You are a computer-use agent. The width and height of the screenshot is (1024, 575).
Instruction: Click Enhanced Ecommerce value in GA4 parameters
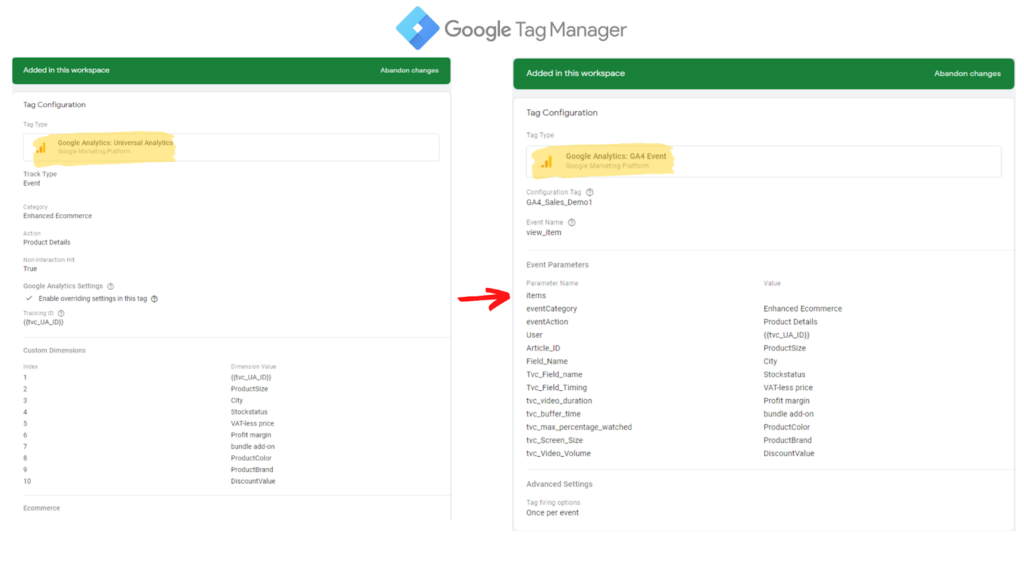803,308
